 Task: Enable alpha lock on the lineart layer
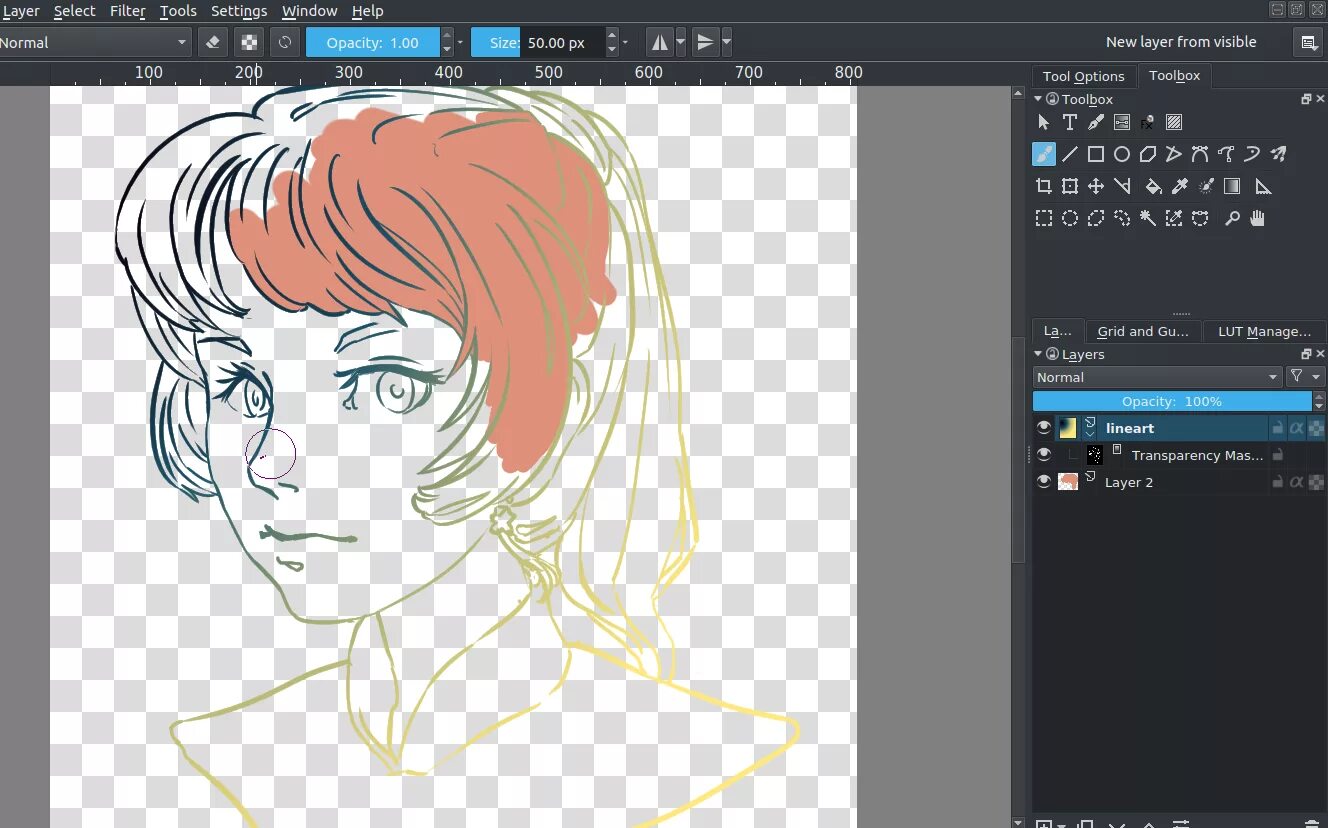click(1297, 428)
